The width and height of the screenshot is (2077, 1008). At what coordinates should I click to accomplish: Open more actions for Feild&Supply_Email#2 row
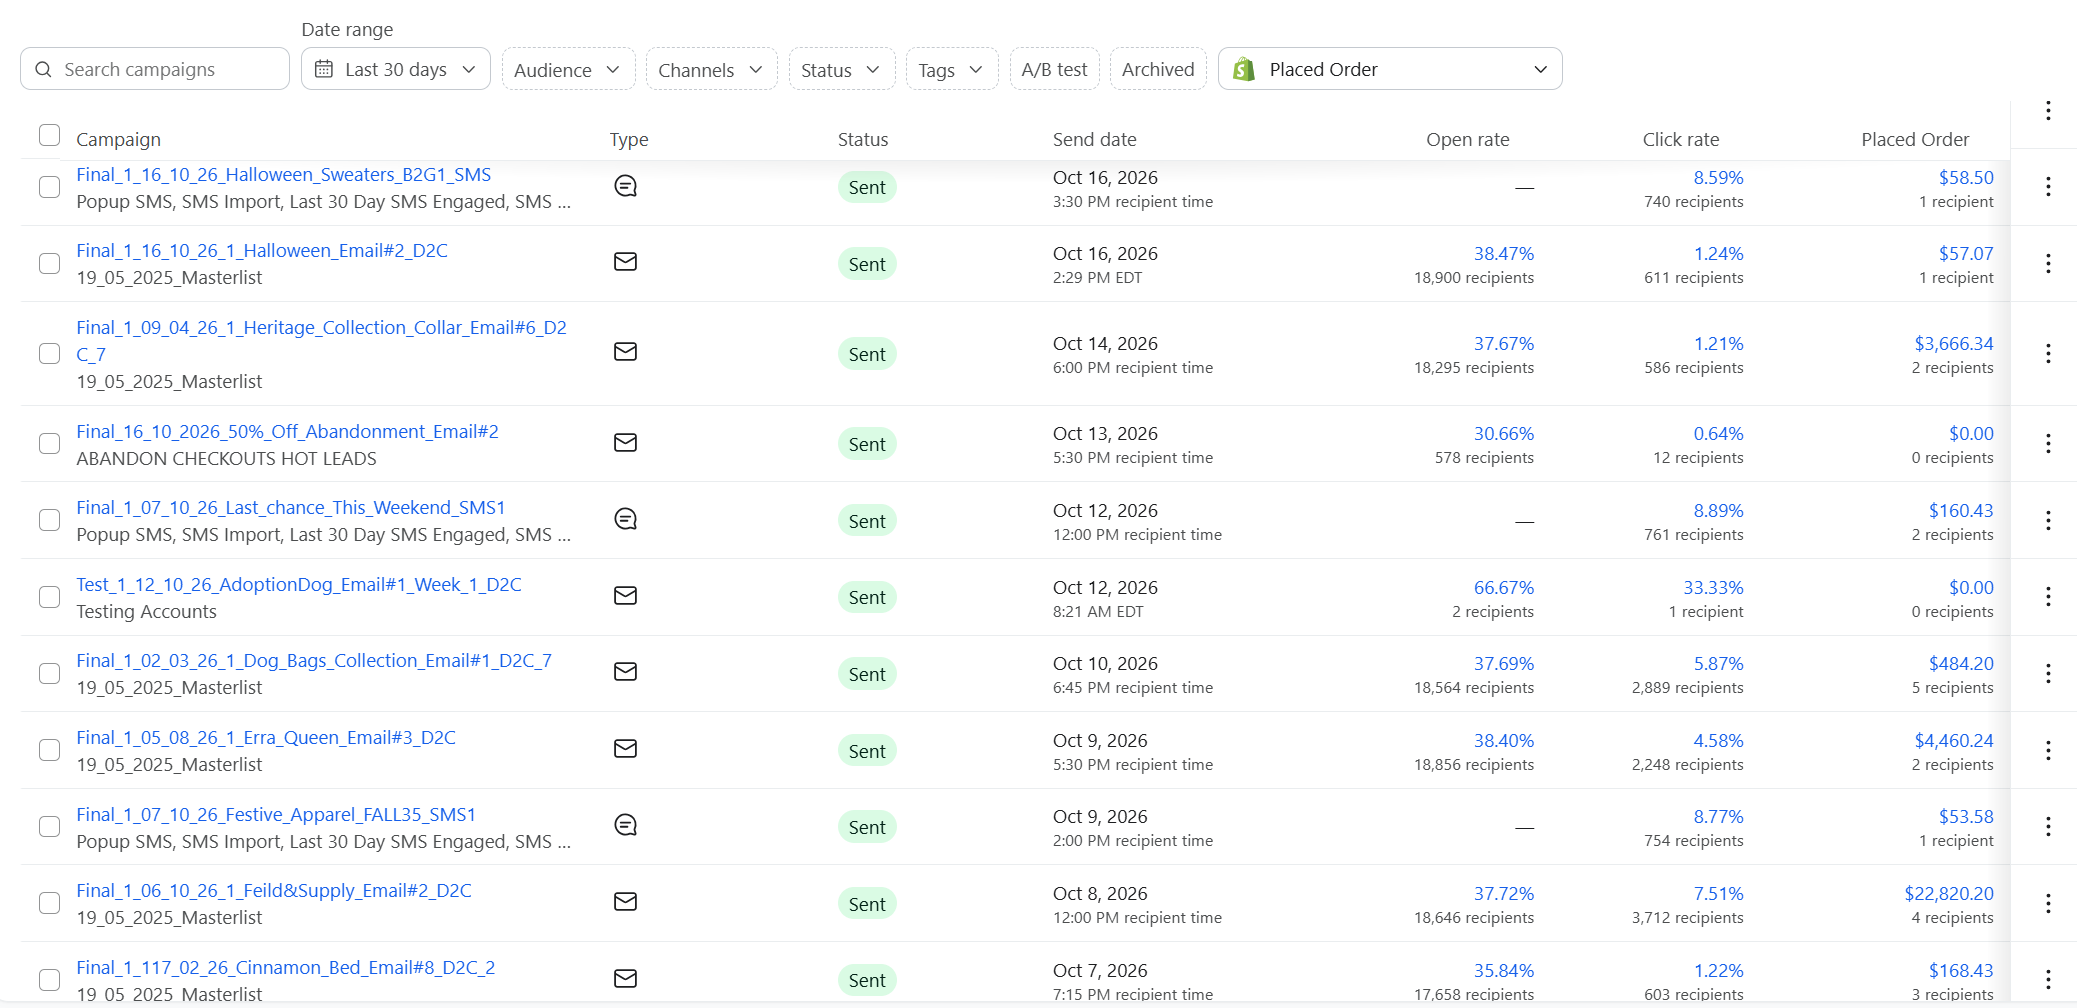click(2048, 903)
